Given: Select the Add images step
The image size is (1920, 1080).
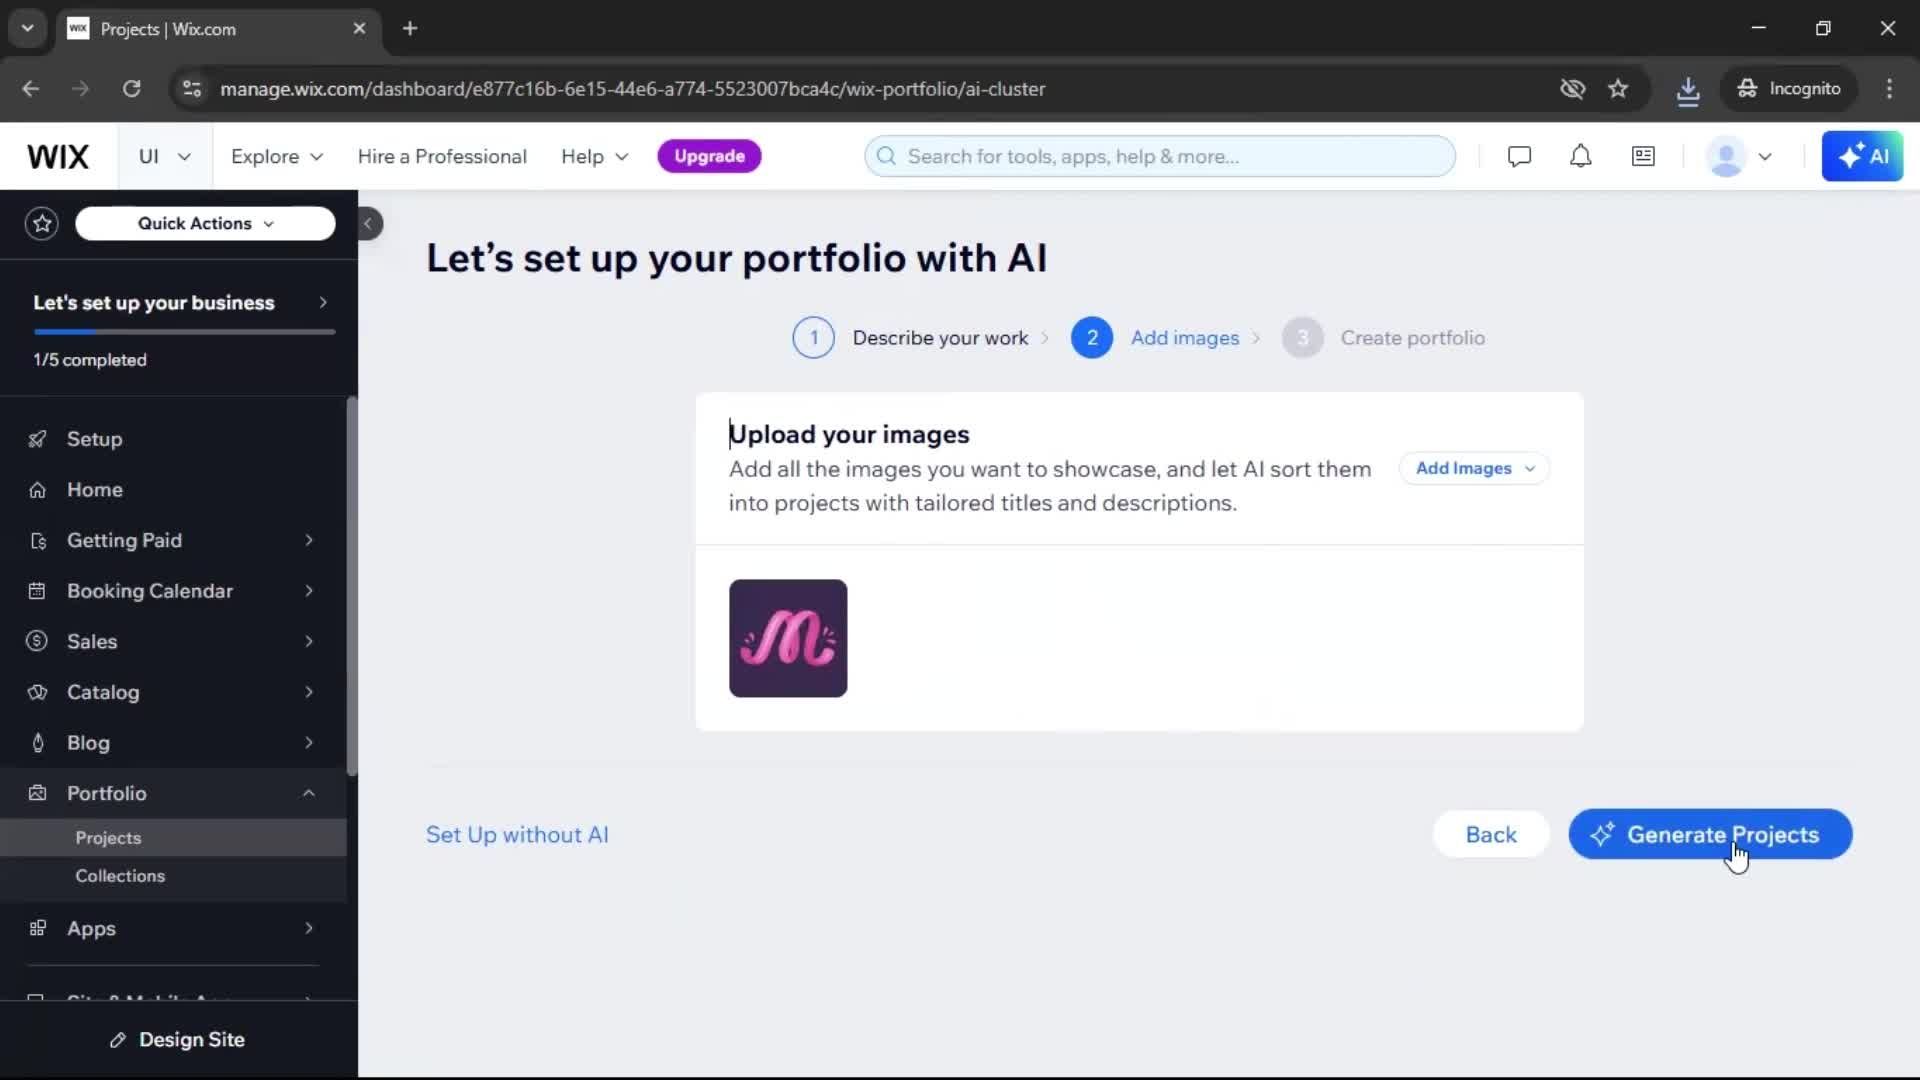Looking at the screenshot, I should 1155,338.
